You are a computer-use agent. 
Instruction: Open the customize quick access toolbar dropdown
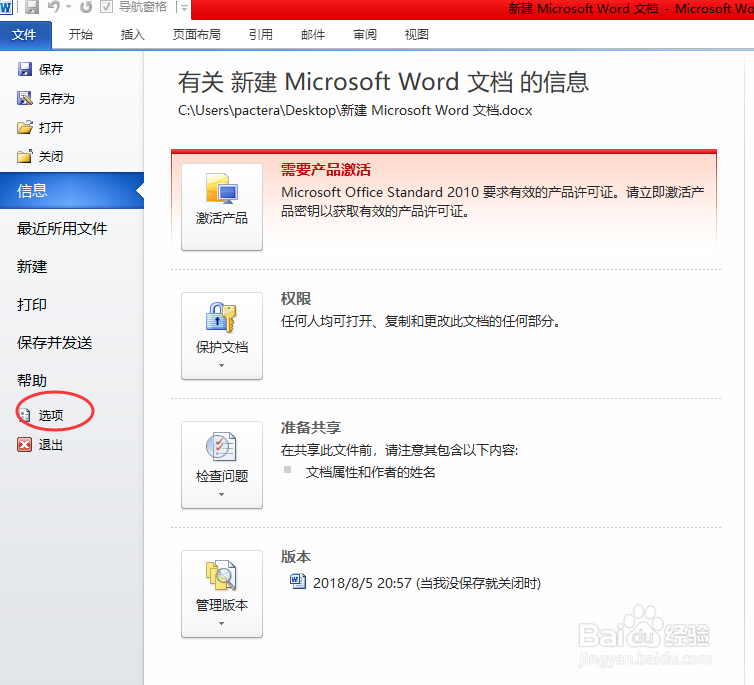[x=184, y=7]
